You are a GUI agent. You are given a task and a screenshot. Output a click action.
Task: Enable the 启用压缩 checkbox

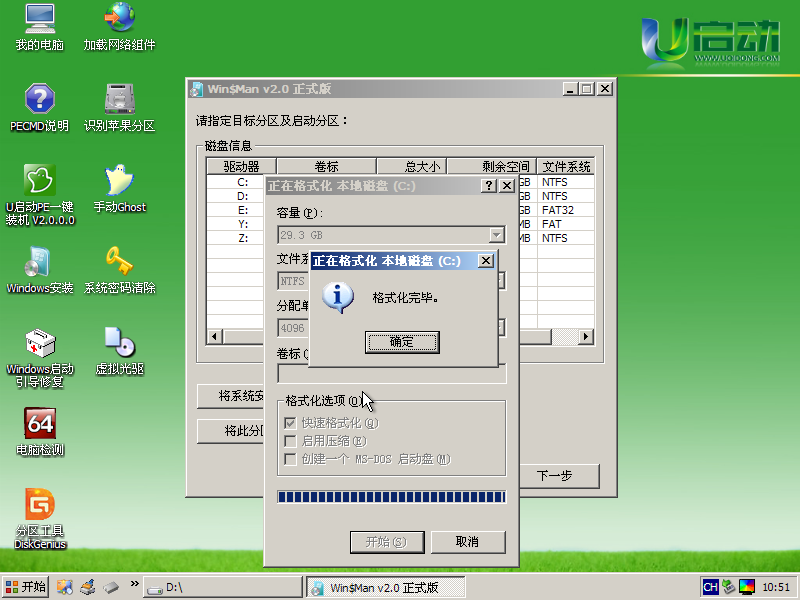pyautogui.click(x=291, y=441)
